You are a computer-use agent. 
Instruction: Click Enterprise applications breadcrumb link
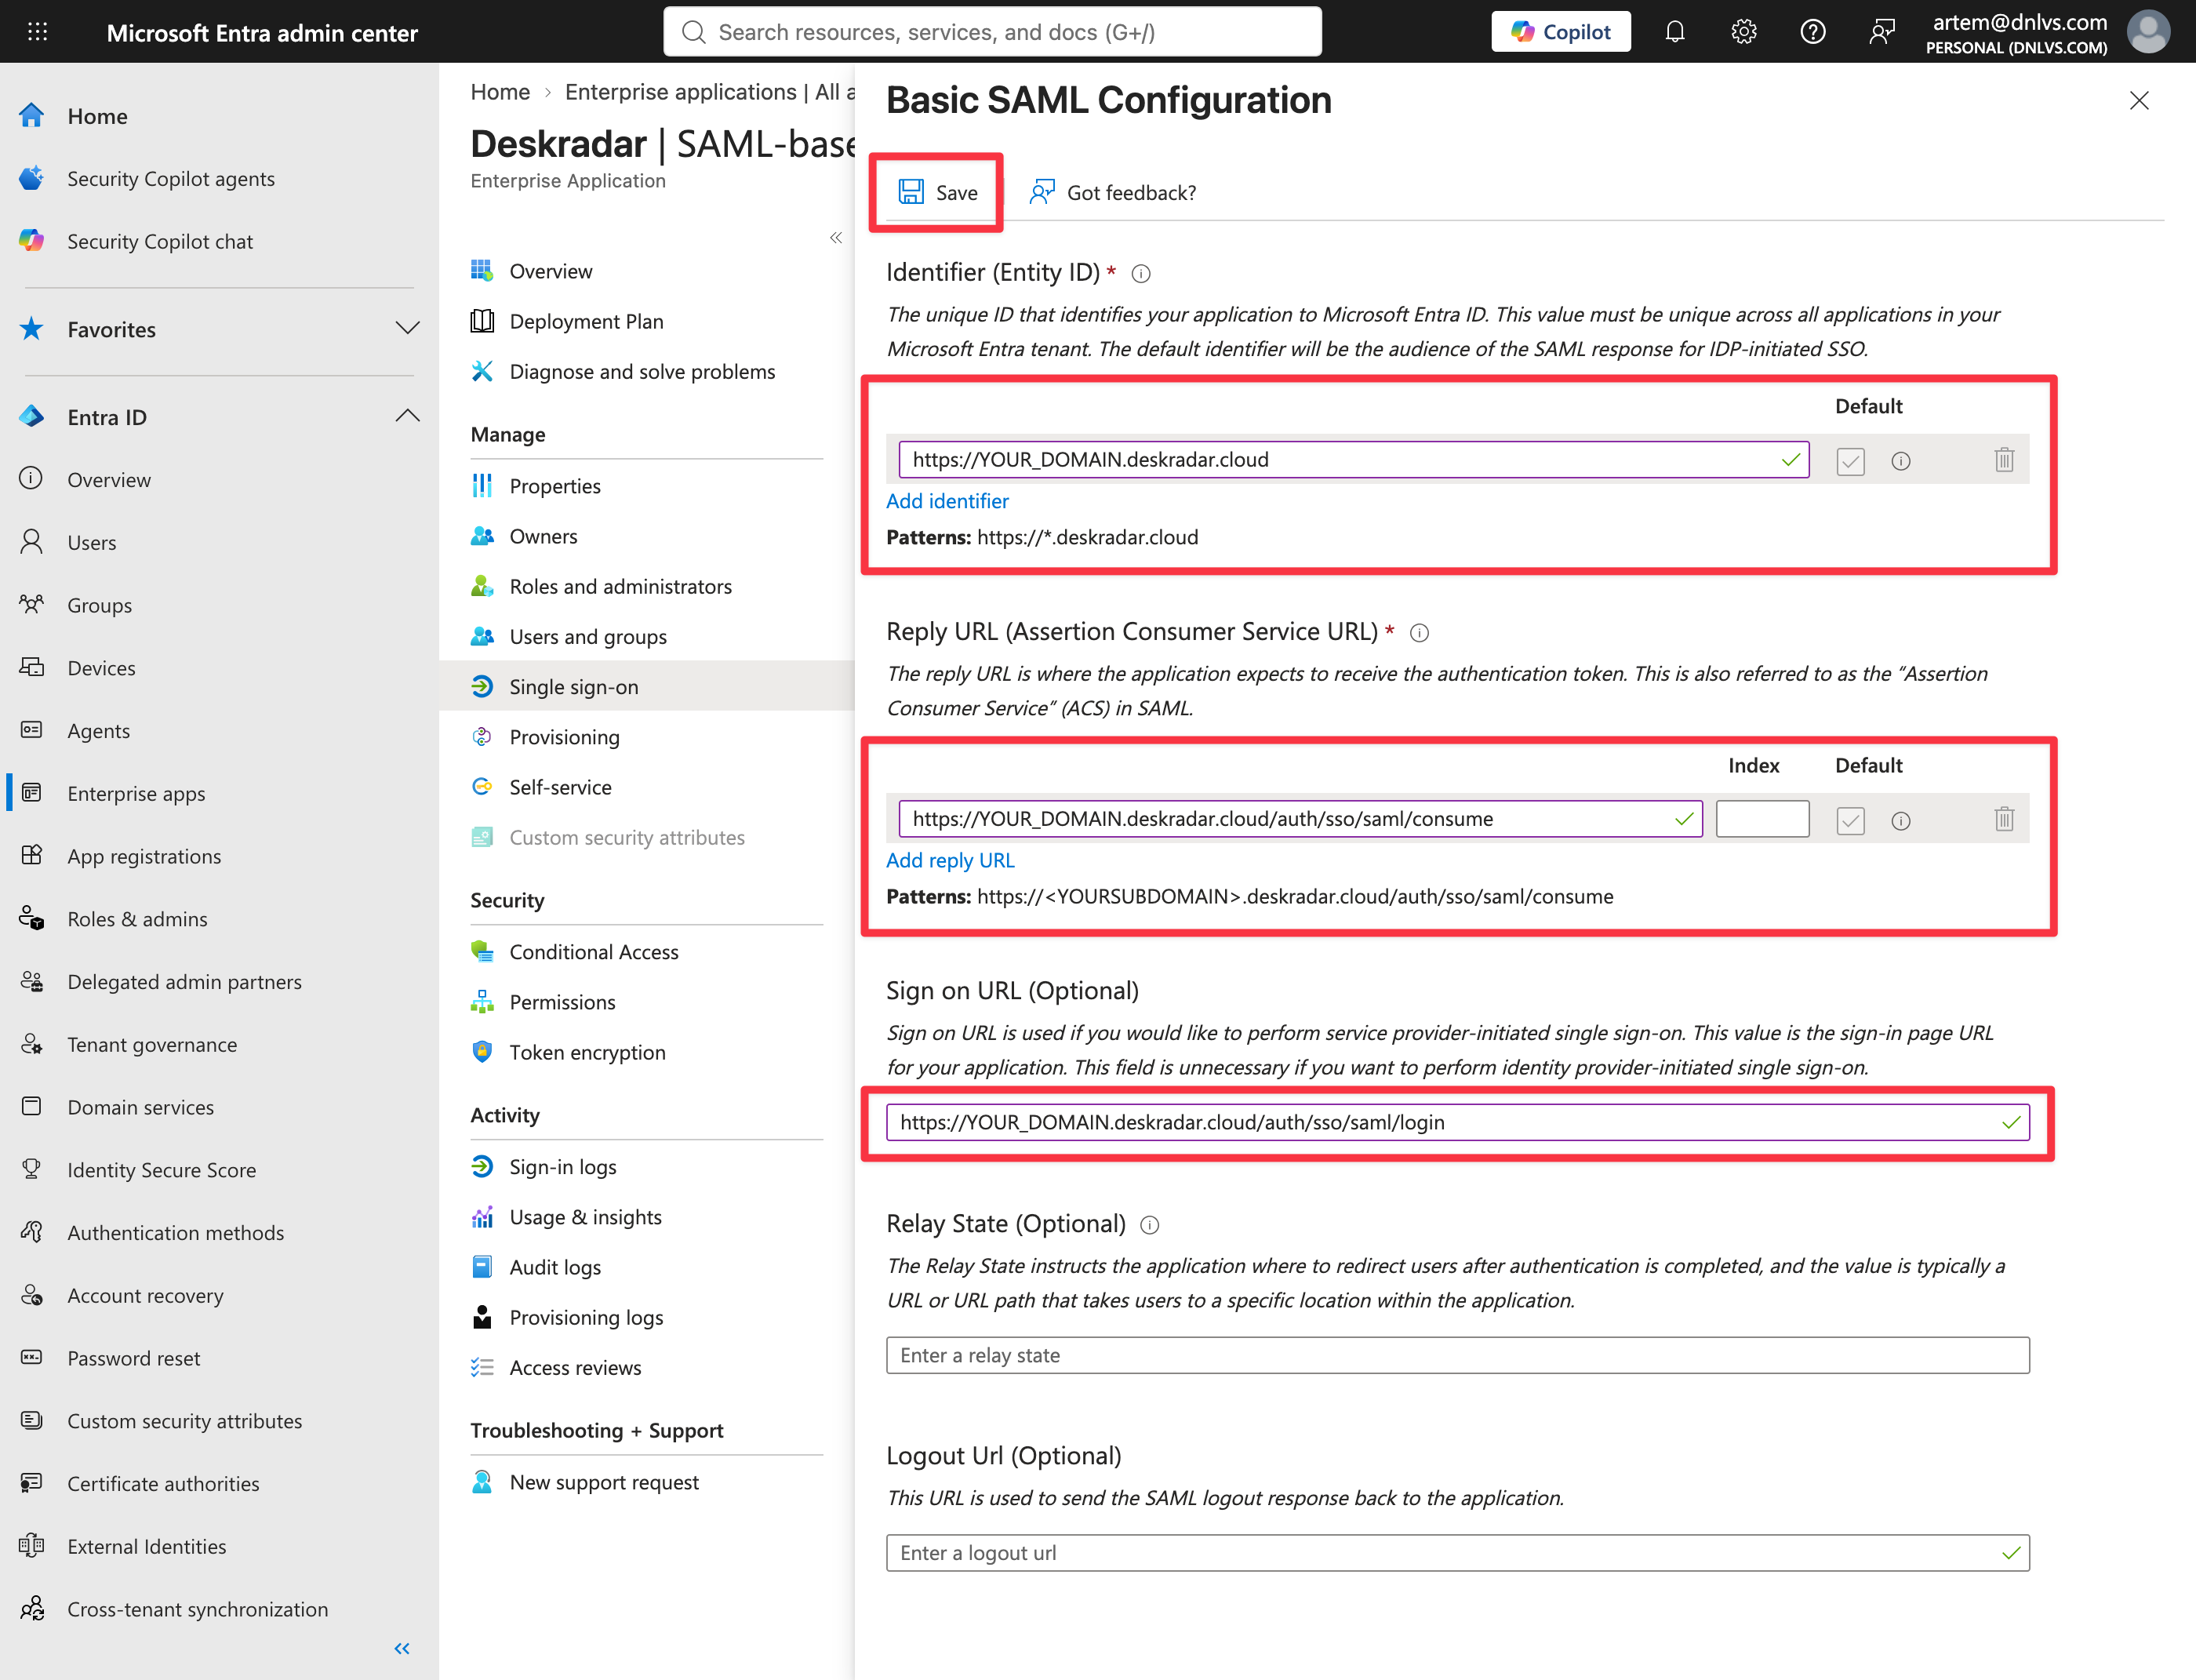pos(709,92)
